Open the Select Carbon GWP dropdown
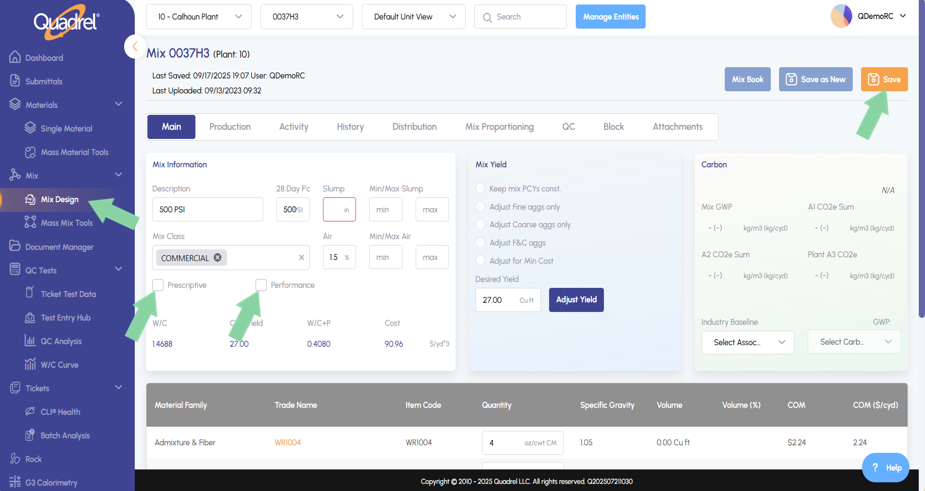 (854, 342)
